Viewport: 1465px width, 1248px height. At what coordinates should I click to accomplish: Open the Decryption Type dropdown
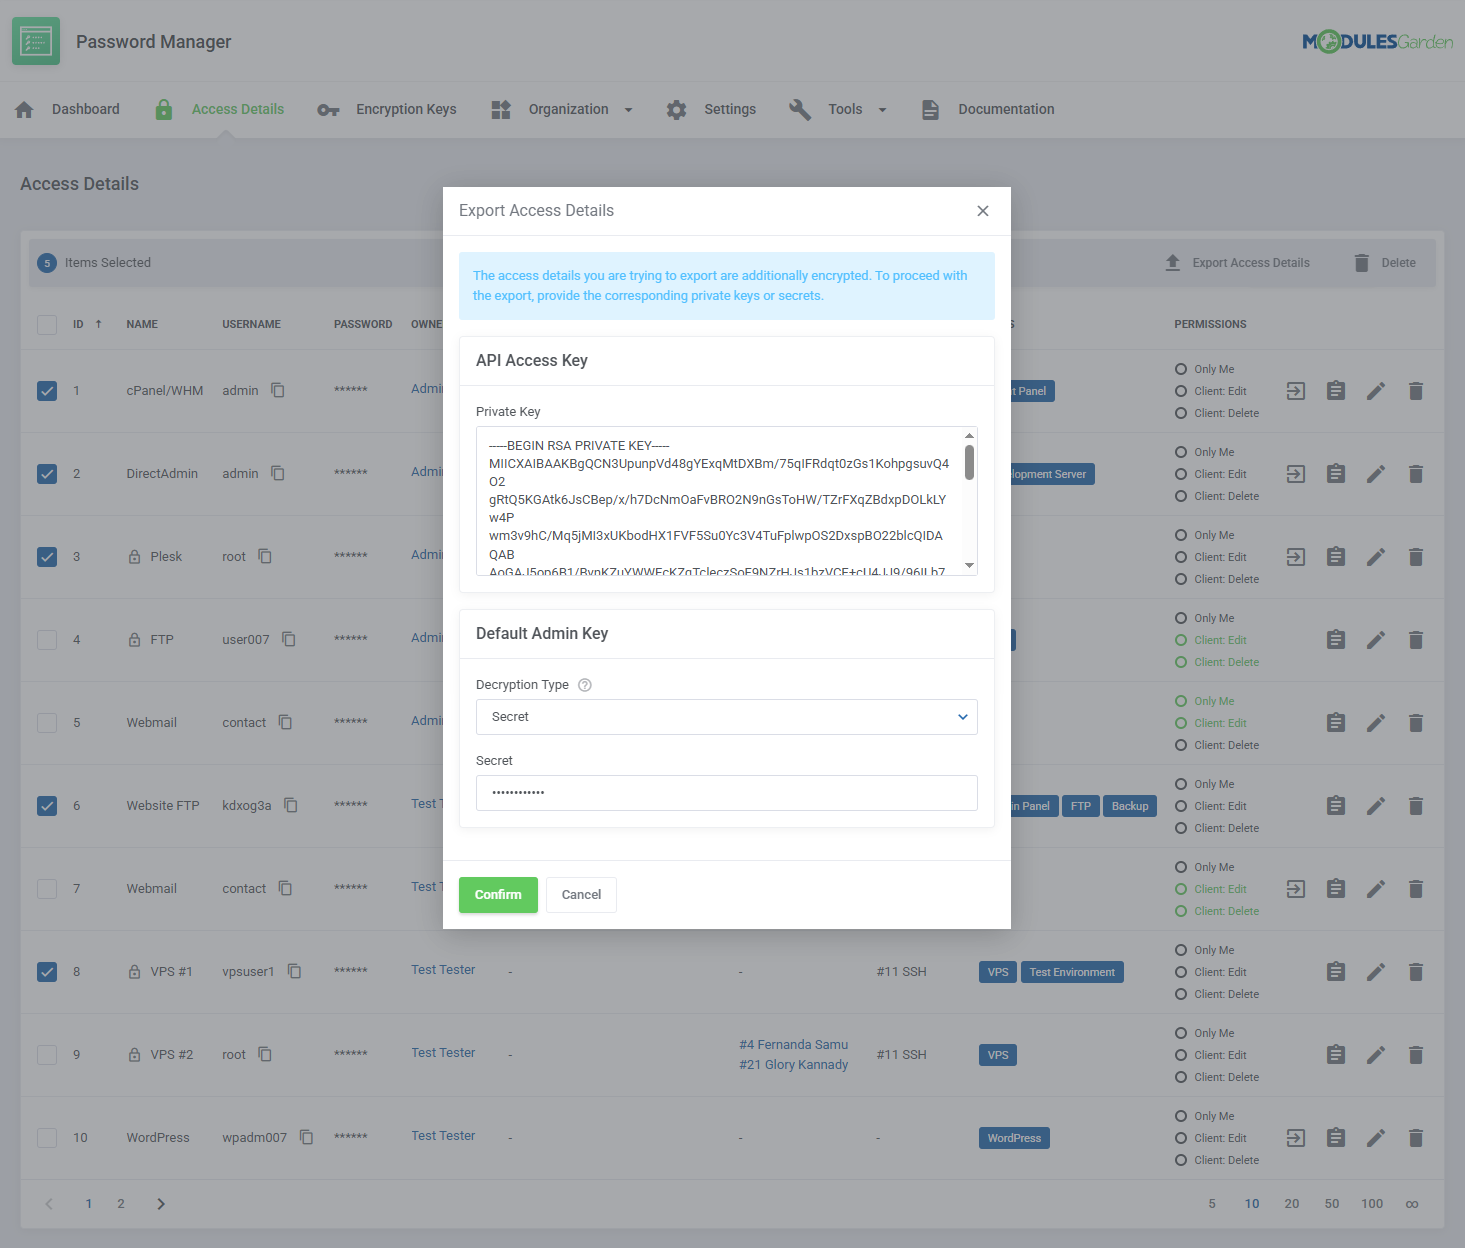pyautogui.click(x=726, y=717)
